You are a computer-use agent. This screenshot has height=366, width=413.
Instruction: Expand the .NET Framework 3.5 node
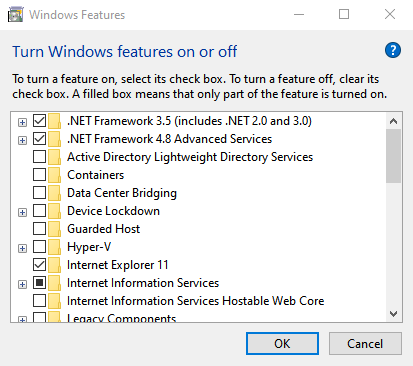(22, 122)
